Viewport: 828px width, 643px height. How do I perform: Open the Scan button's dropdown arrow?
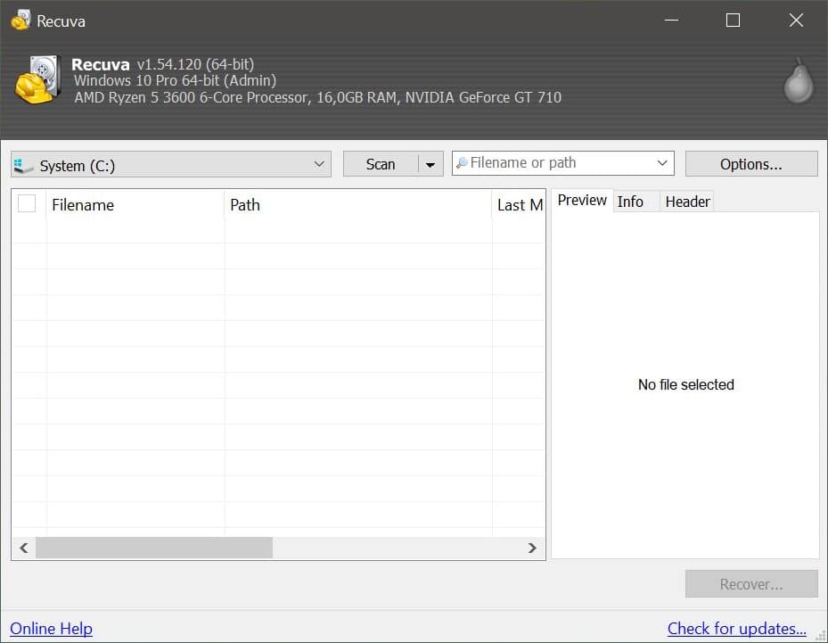pyautogui.click(x=430, y=162)
